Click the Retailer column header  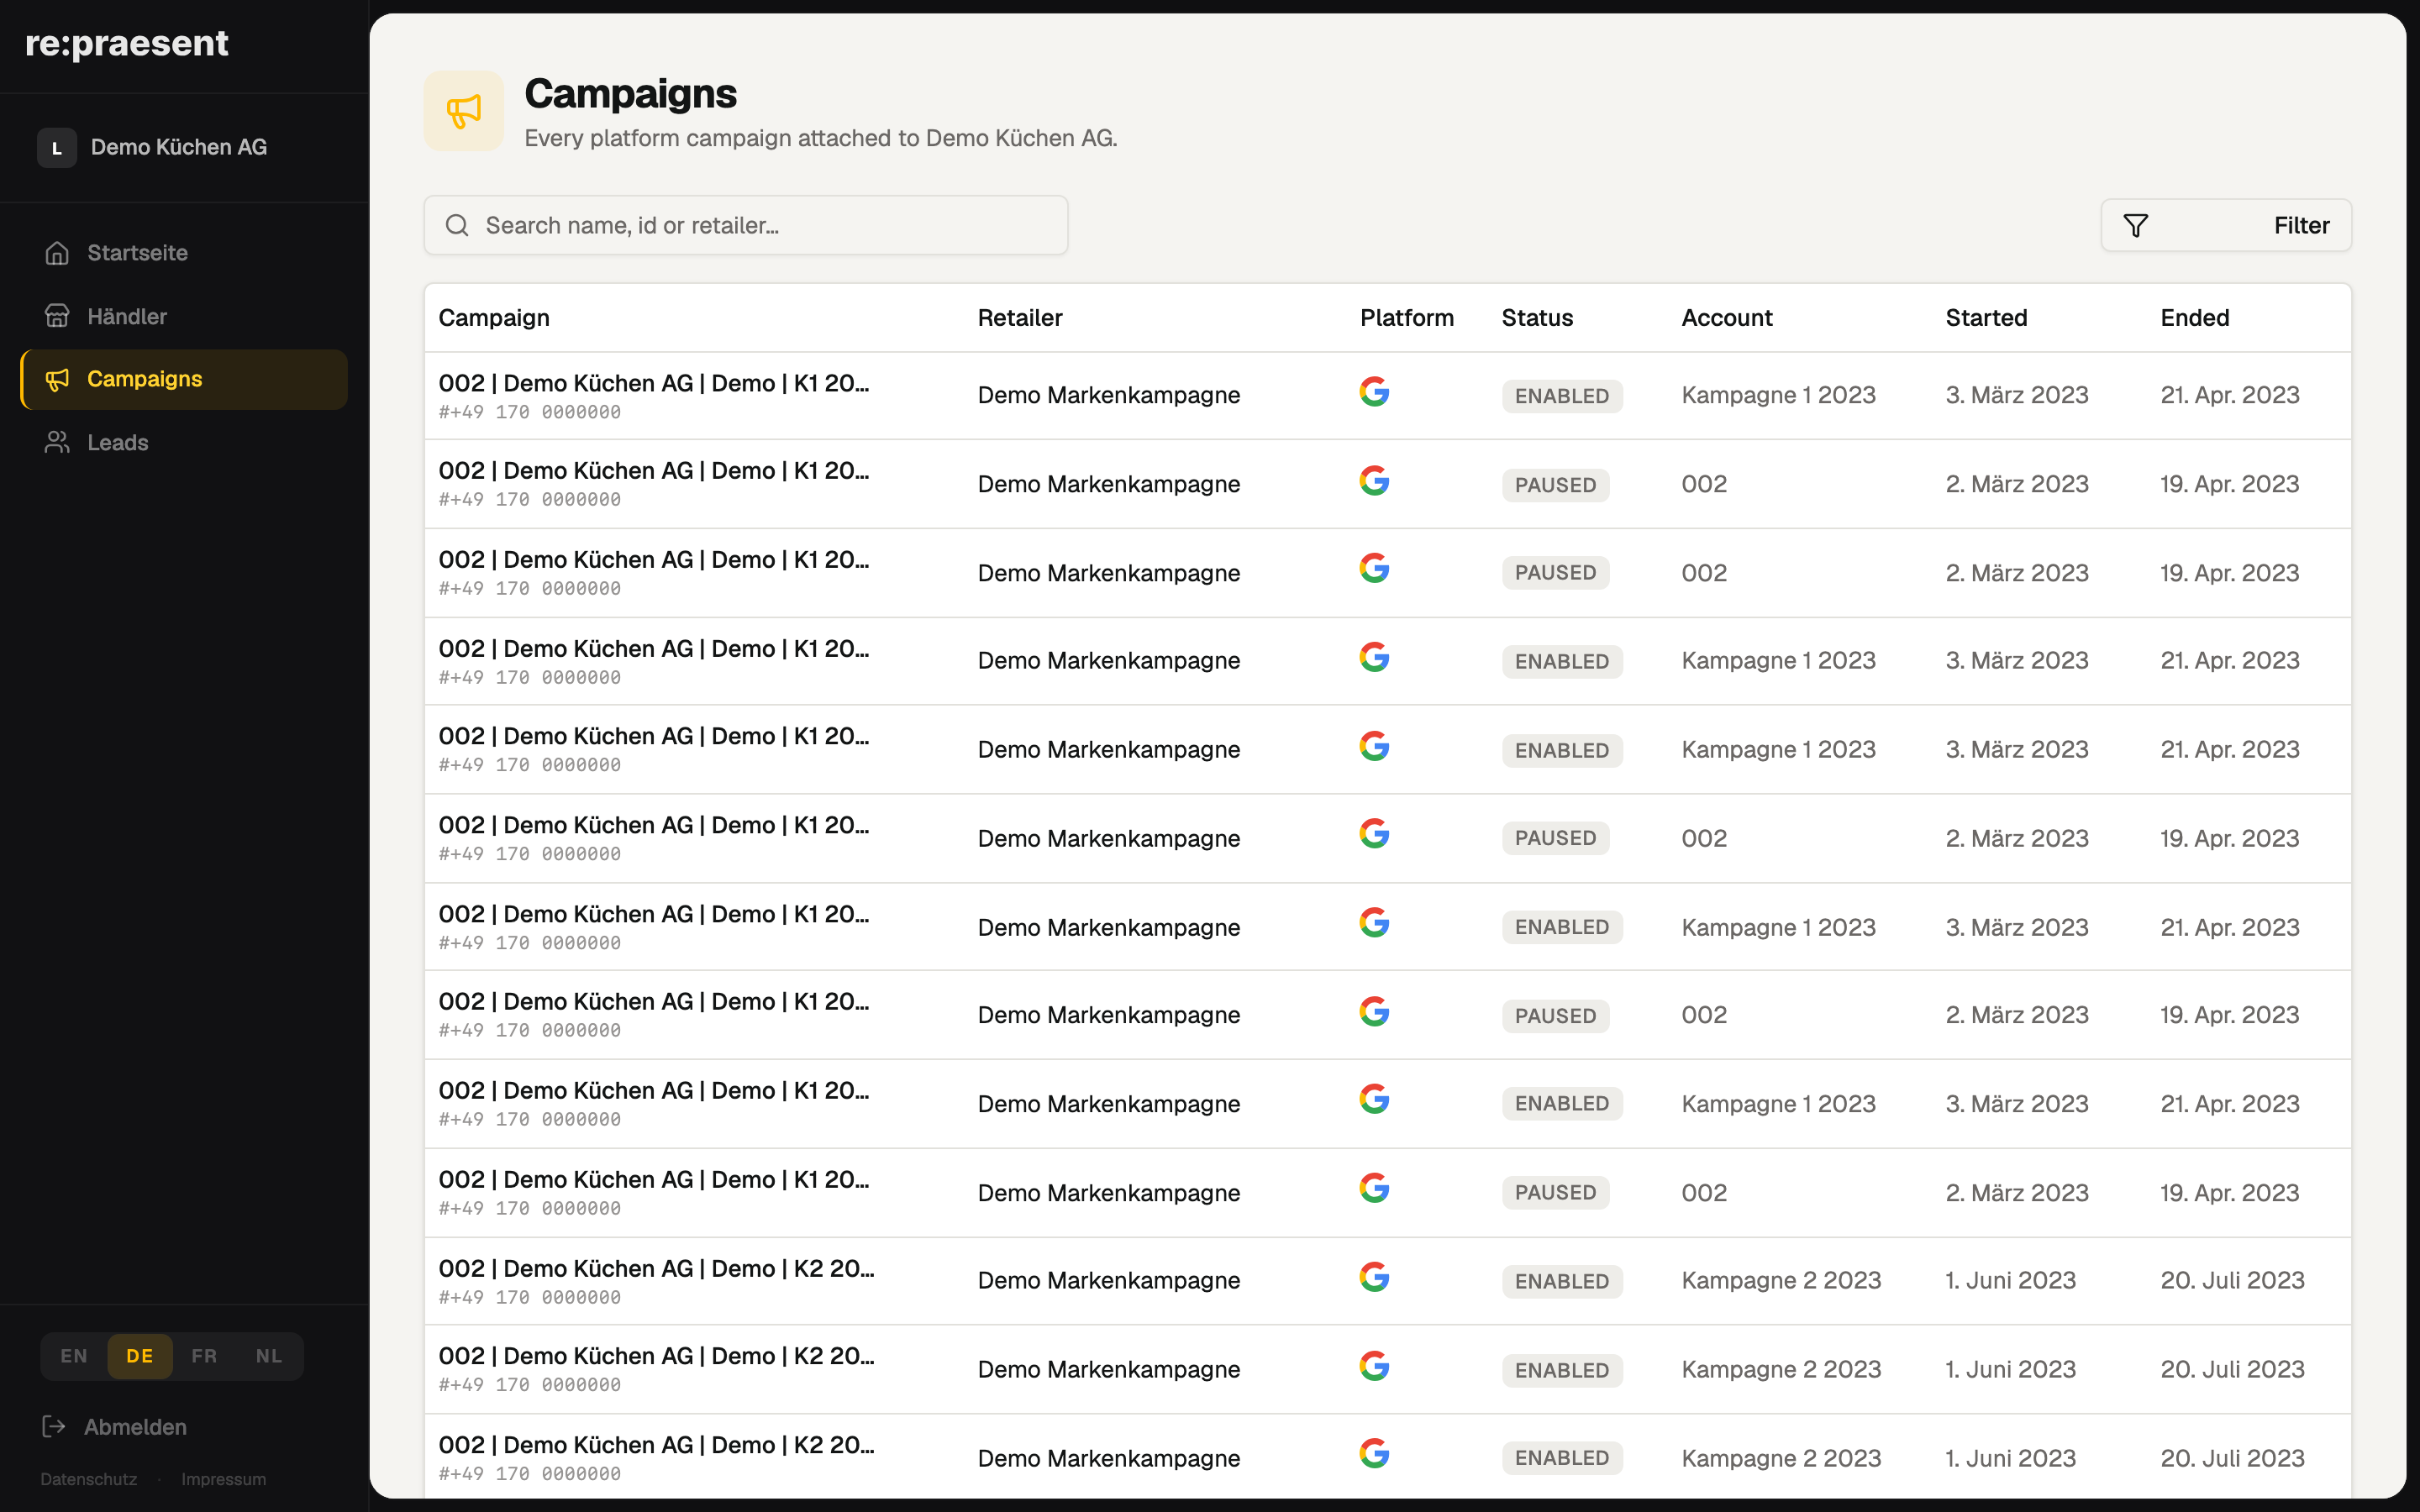1020,318
